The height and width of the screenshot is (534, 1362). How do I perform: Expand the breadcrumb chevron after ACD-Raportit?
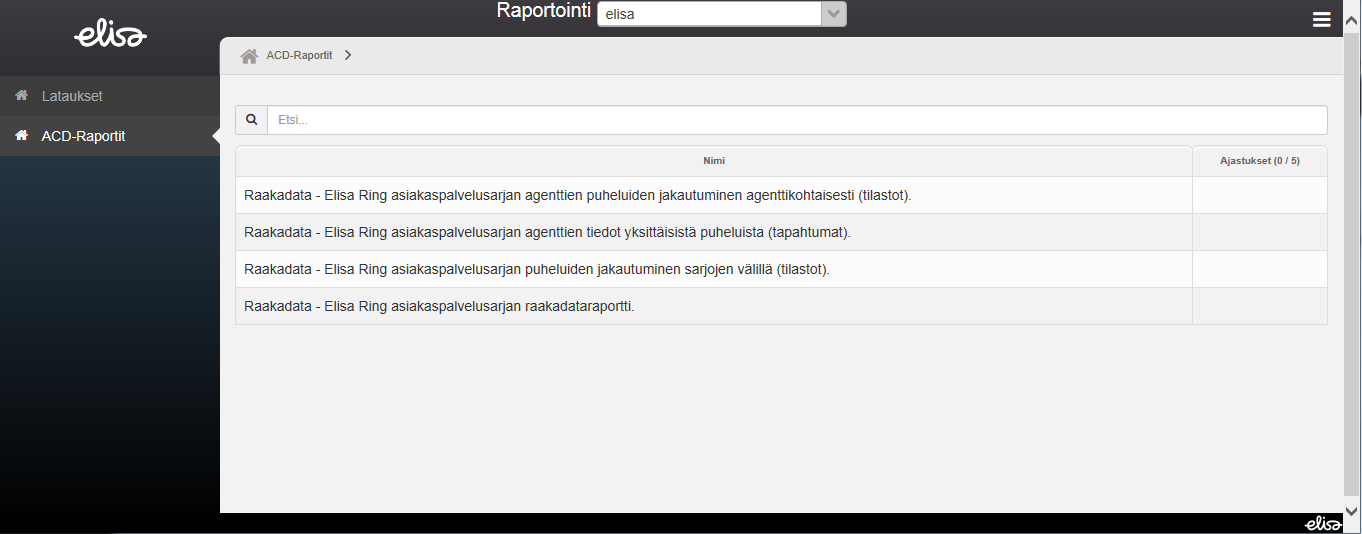(347, 56)
